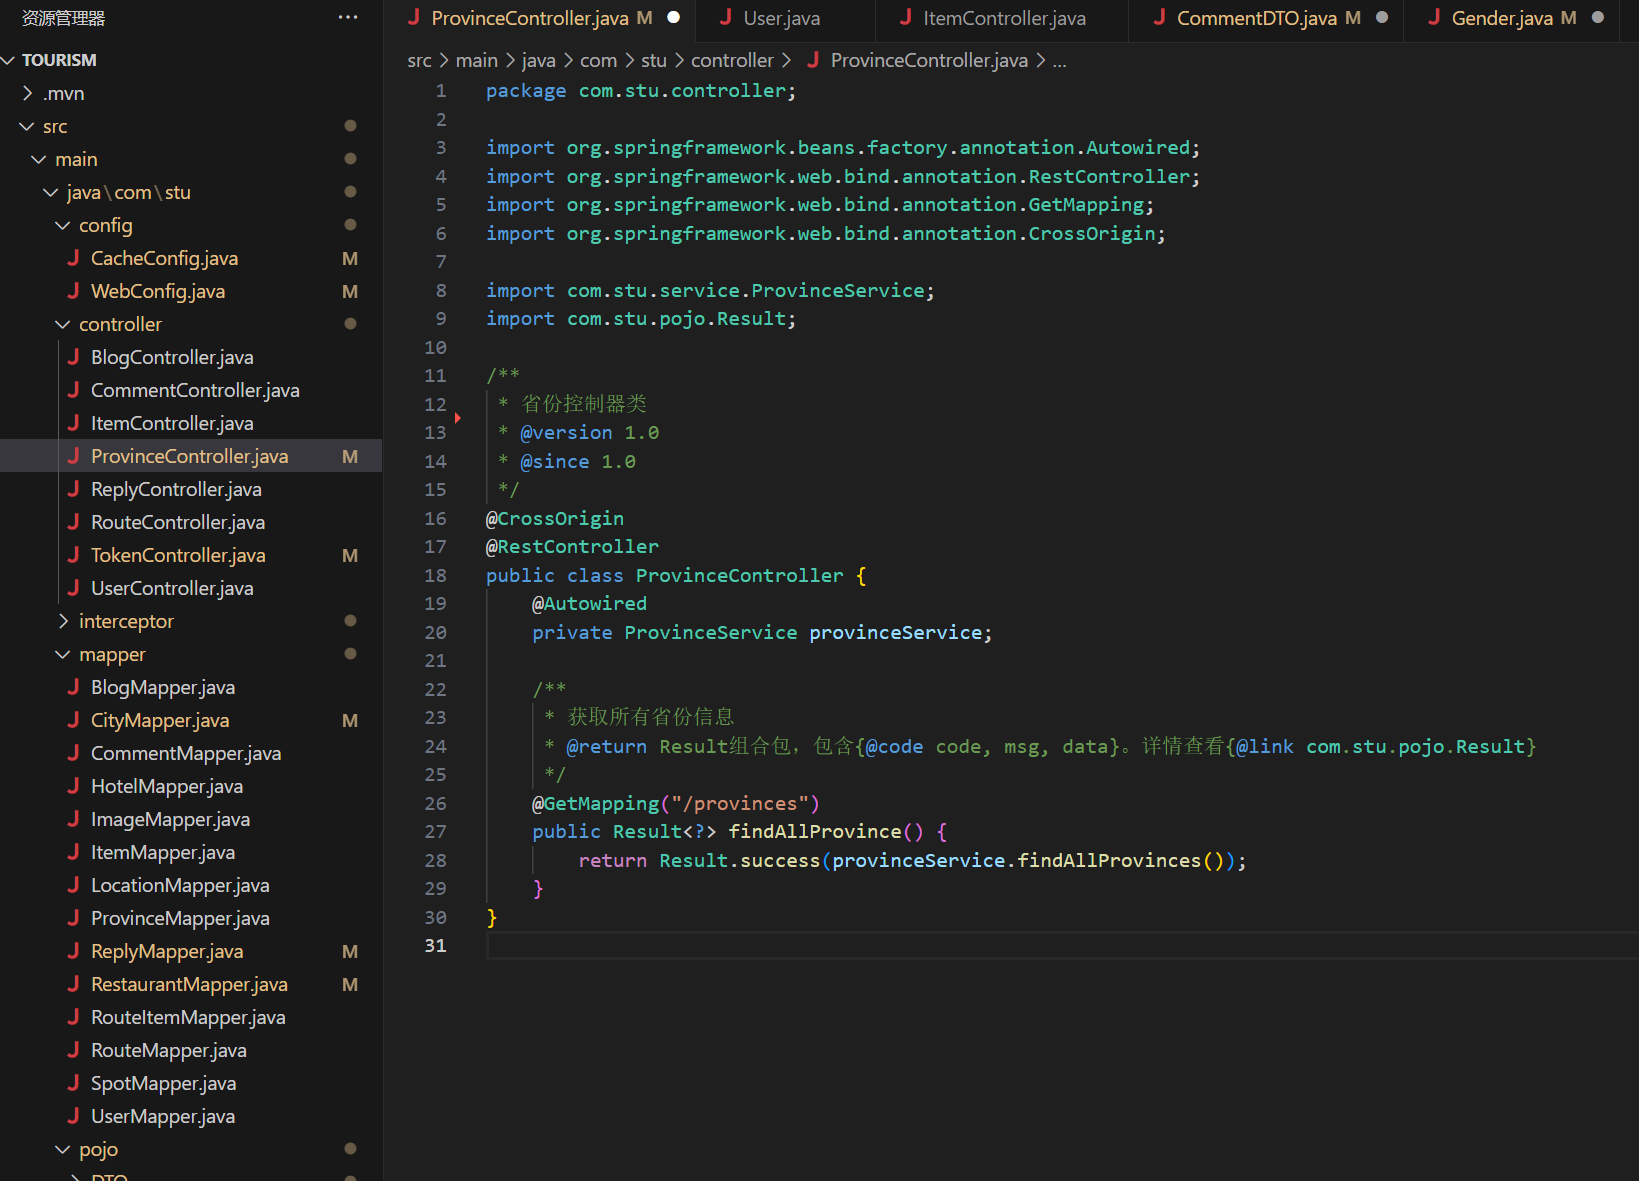Image resolution: width=1639 pixels, height=1181 pixels.
Task: Click the Java icon beside CityMapper.java
Action: (x=73, y=720)
